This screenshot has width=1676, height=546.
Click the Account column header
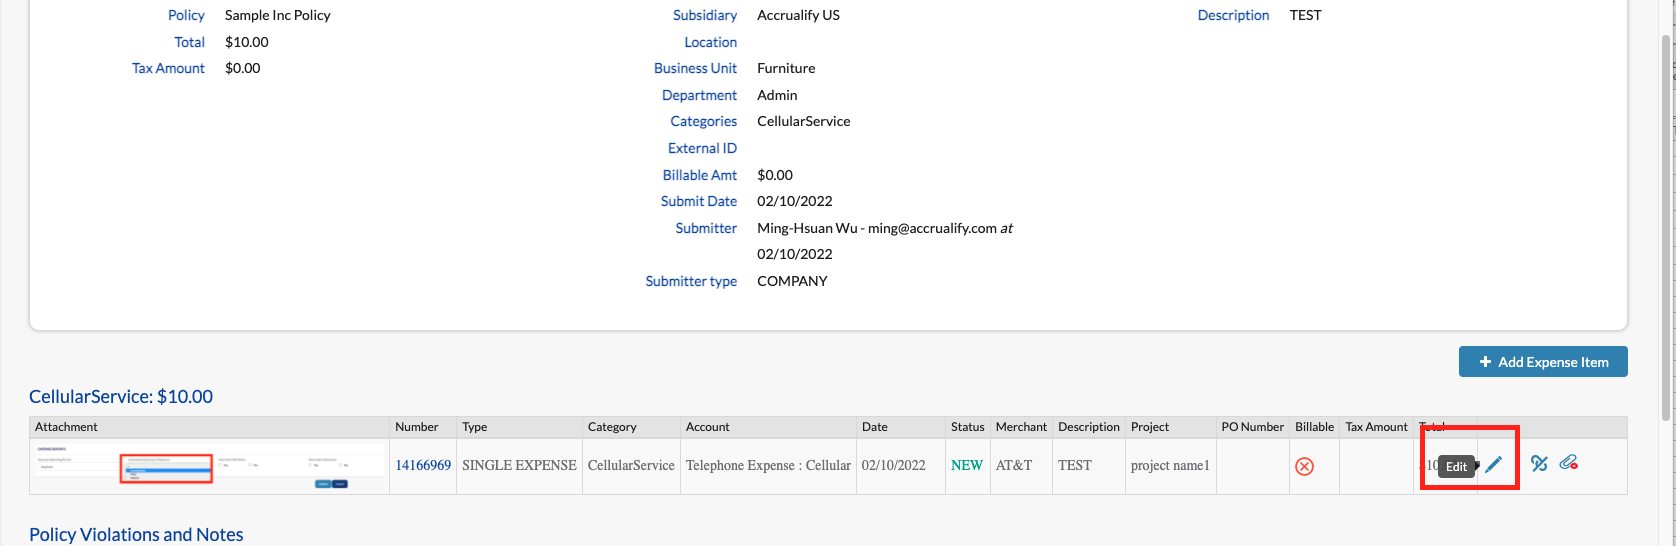tap(707, 427)
